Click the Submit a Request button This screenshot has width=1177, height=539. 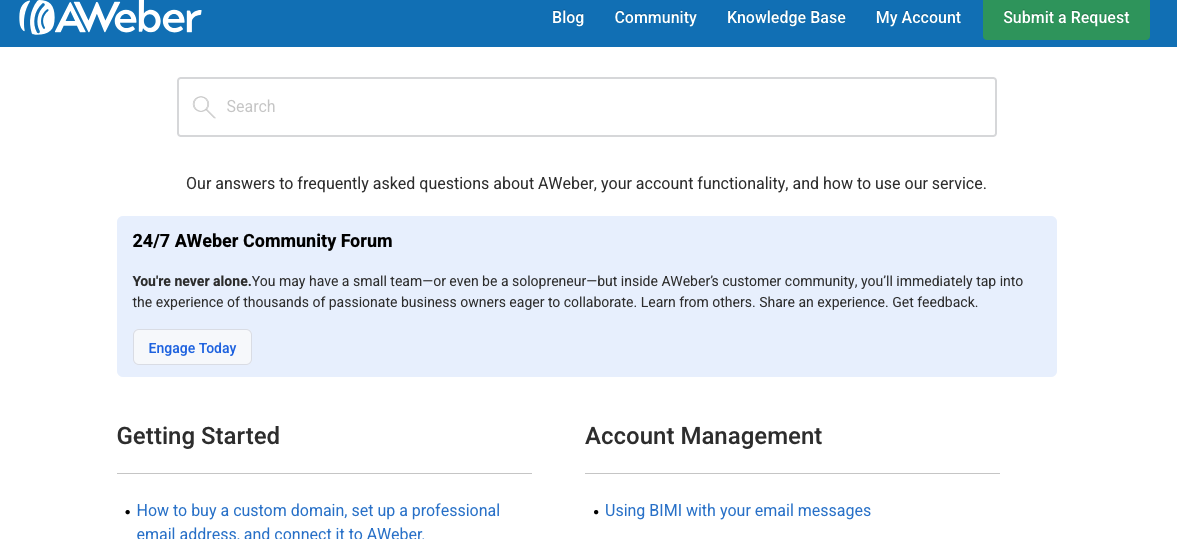pyautogui.click(x=1066, y=18)
